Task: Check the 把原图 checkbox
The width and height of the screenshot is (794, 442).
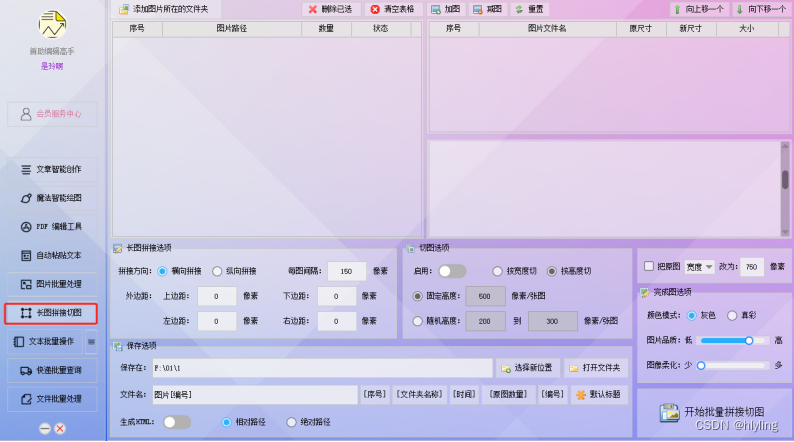Action: [x=649, y=266]
